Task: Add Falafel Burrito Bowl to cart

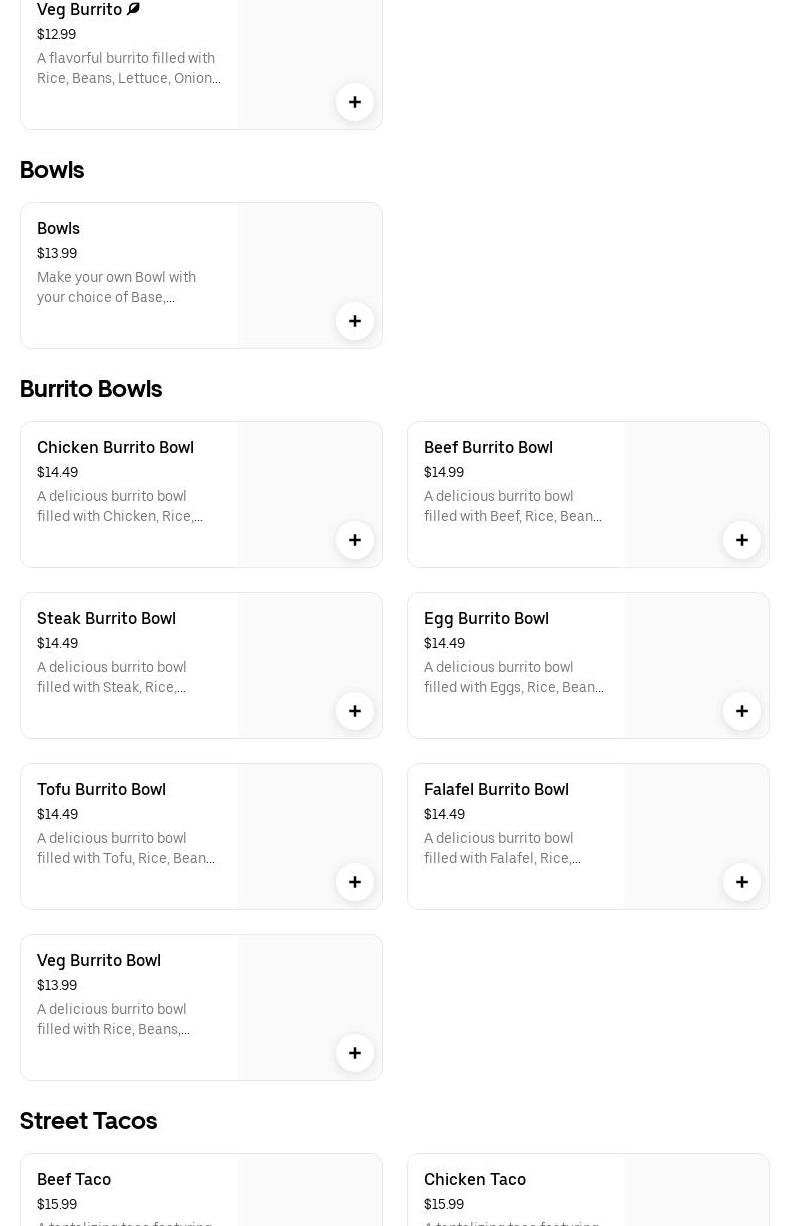Action: pyautogui.click(x=741, y=882)
